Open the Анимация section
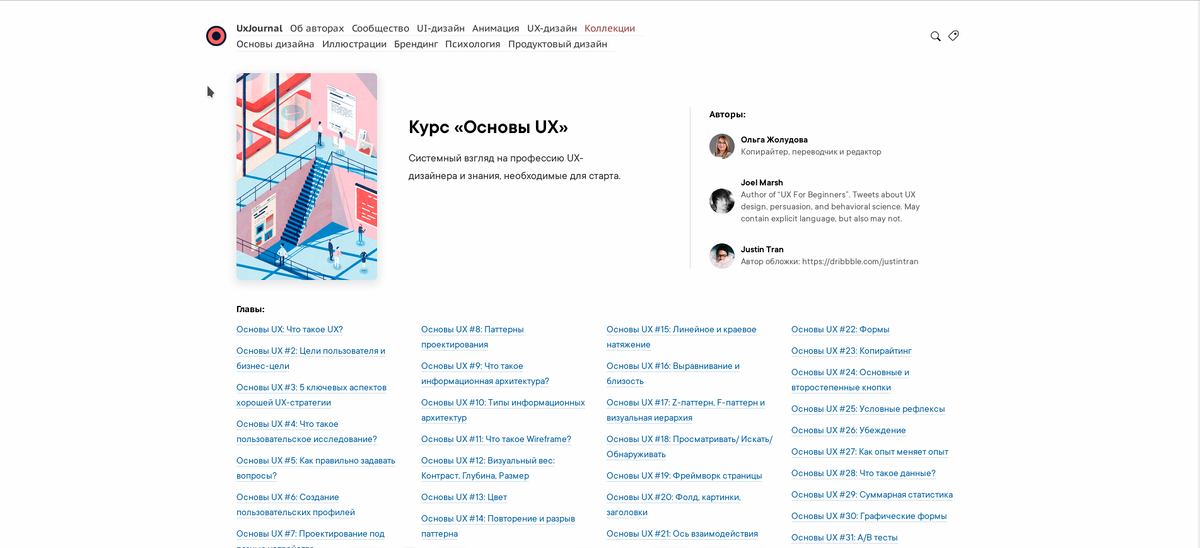Viewport: 1200px width, 548px height. (496, 28)
